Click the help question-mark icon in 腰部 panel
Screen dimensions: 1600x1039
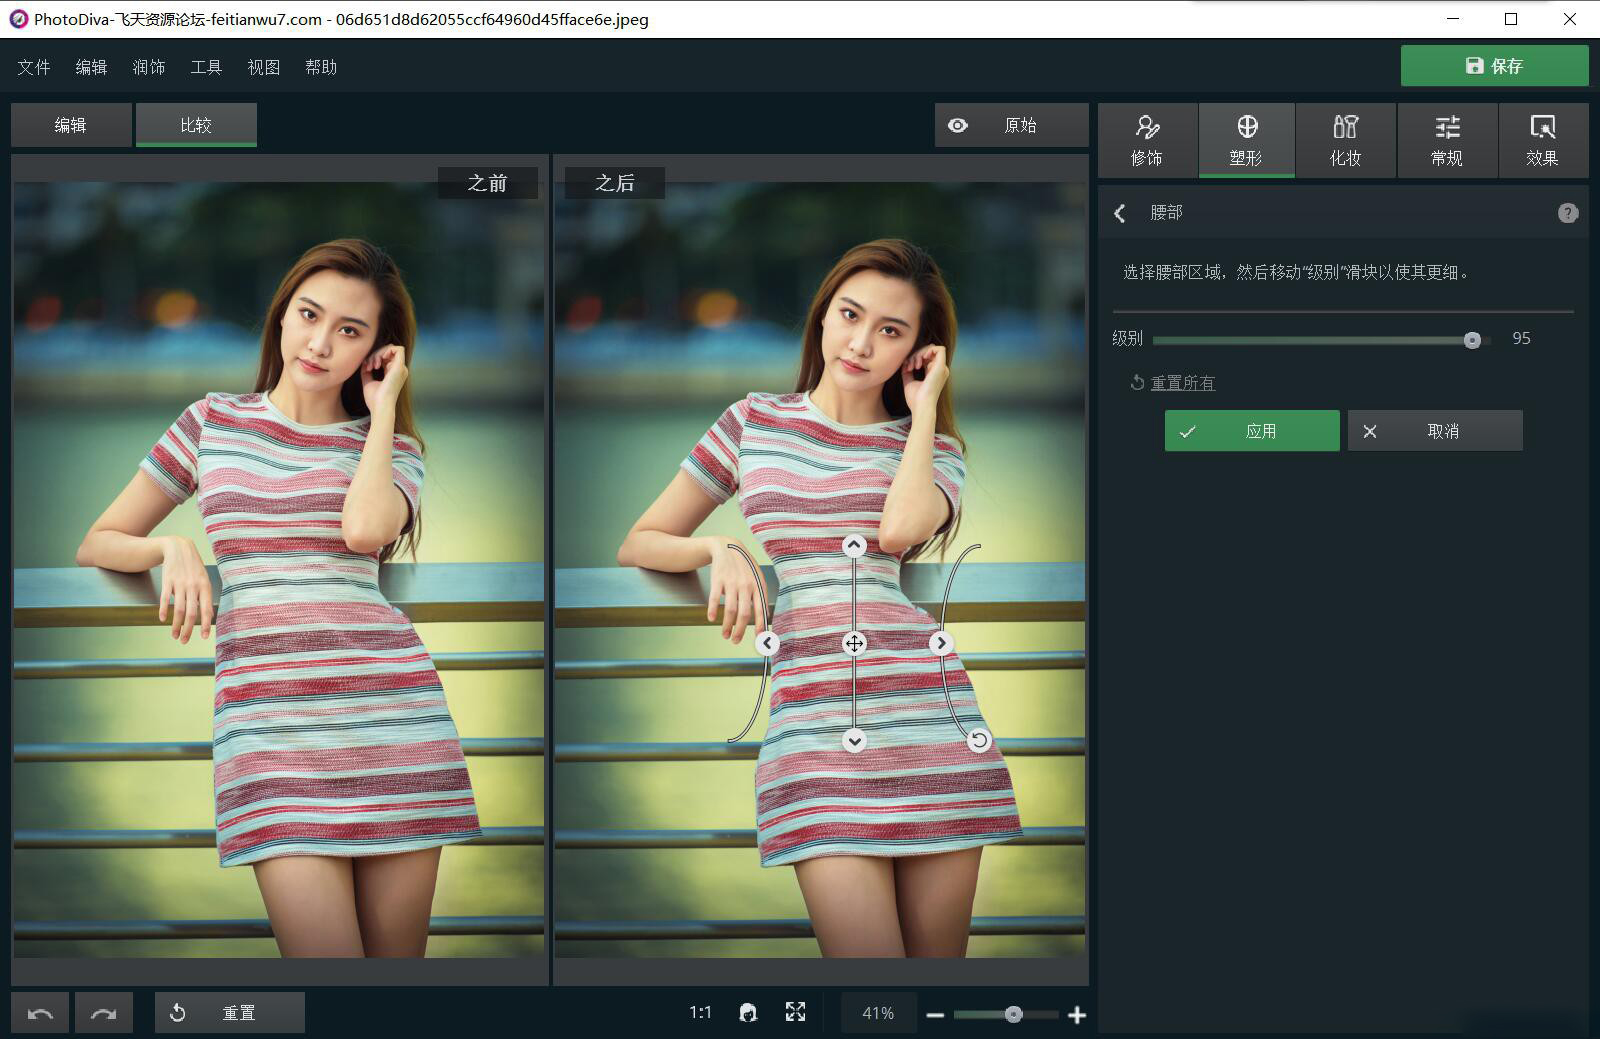point(1568,213)
